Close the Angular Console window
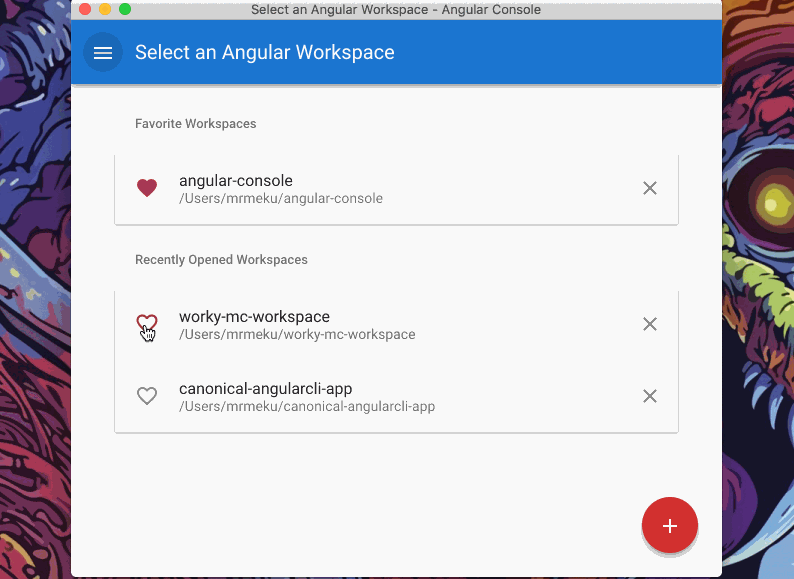The width and height of the screenshot is (794, 579). click(x=85, y=9)
